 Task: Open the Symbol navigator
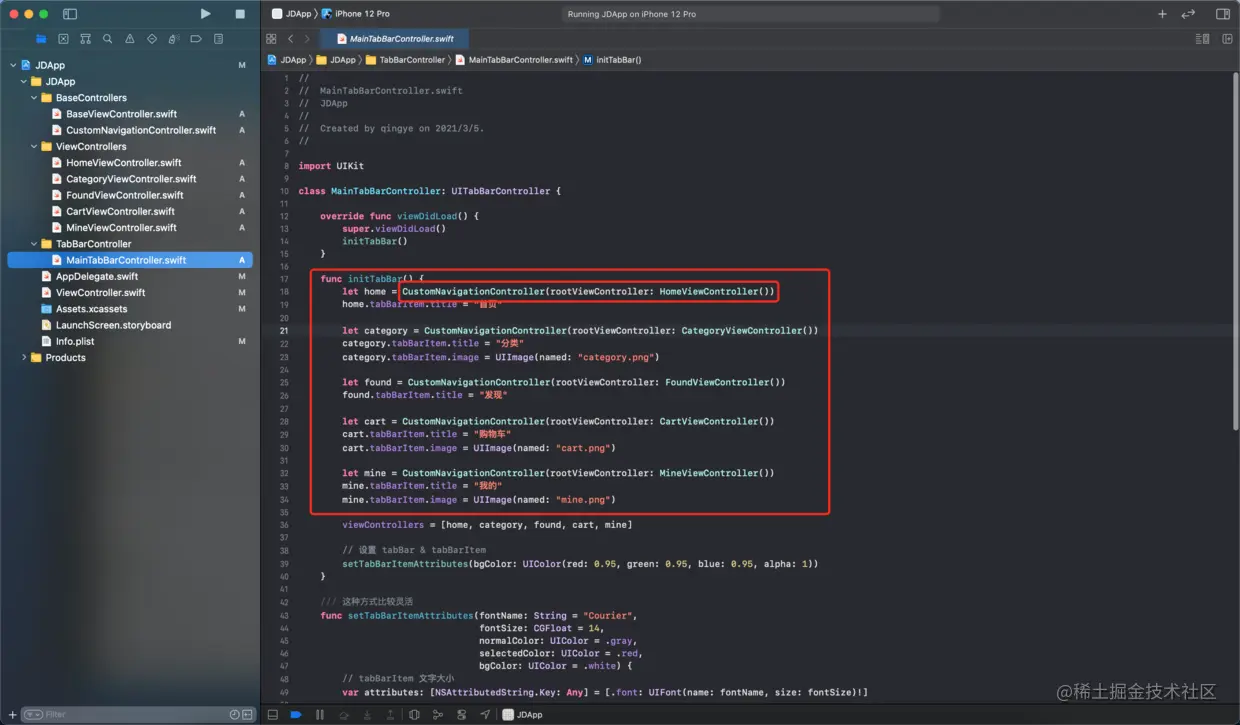click(85, 39)
